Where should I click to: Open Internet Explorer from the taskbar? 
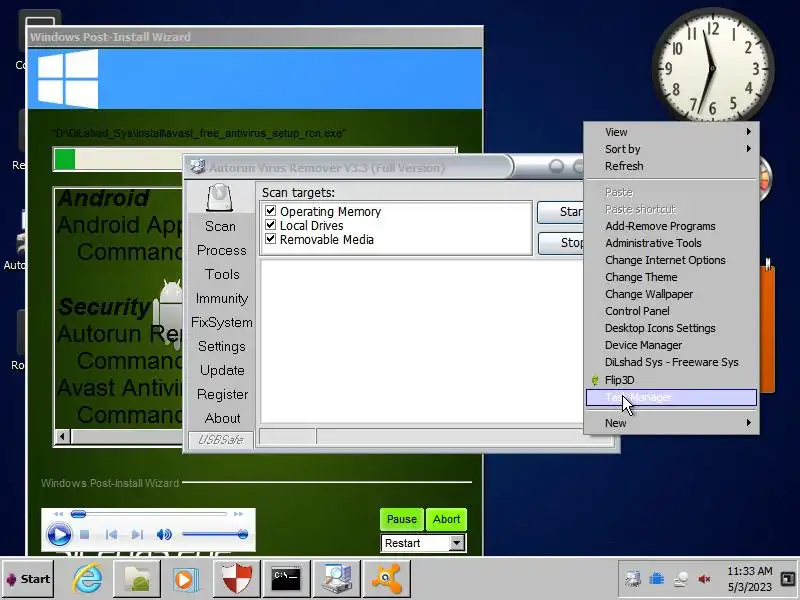pos(88,579)
